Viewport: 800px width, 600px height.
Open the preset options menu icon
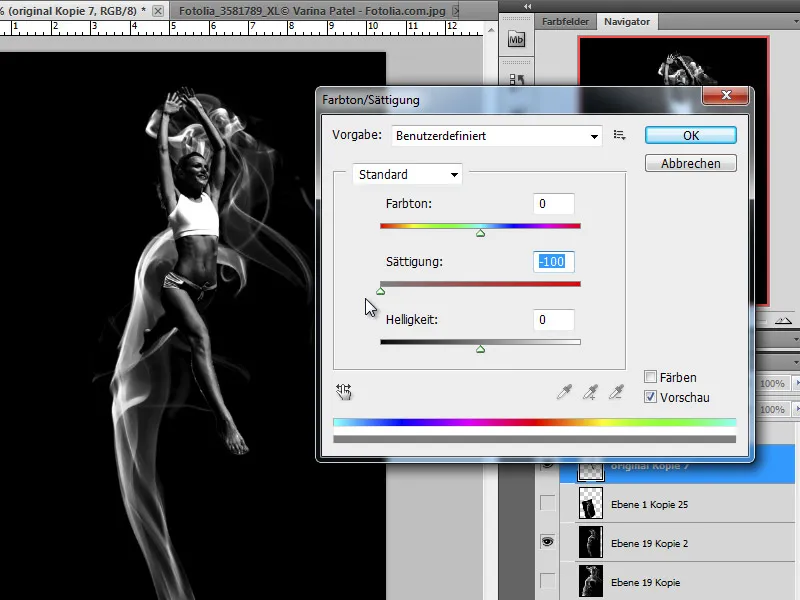pyautogui.click(x=619, y=135)
